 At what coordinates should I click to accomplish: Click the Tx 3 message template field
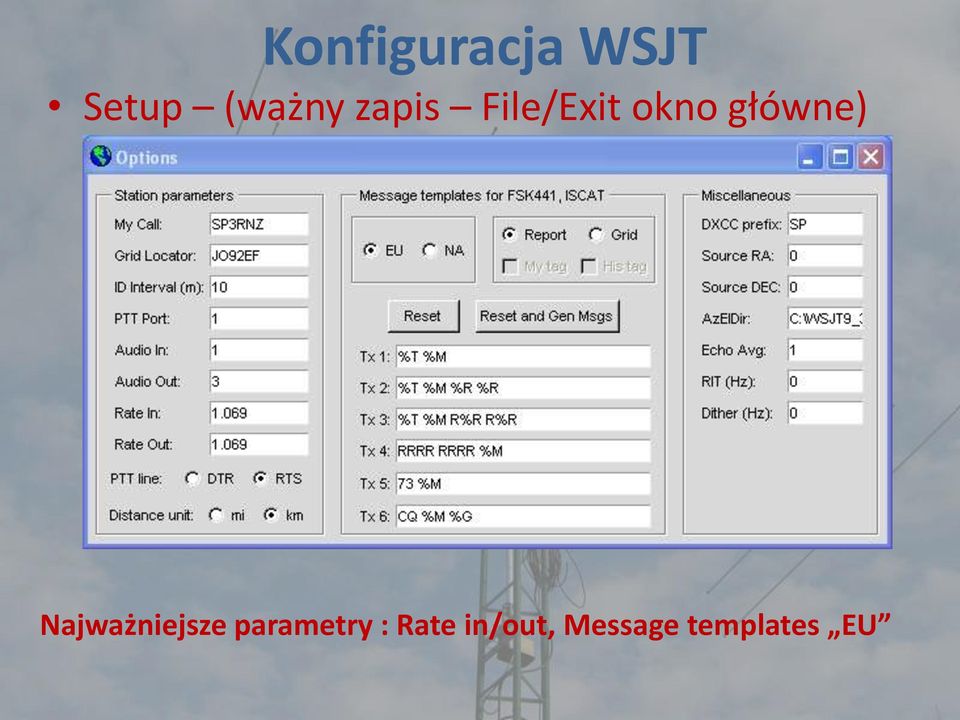523,419
